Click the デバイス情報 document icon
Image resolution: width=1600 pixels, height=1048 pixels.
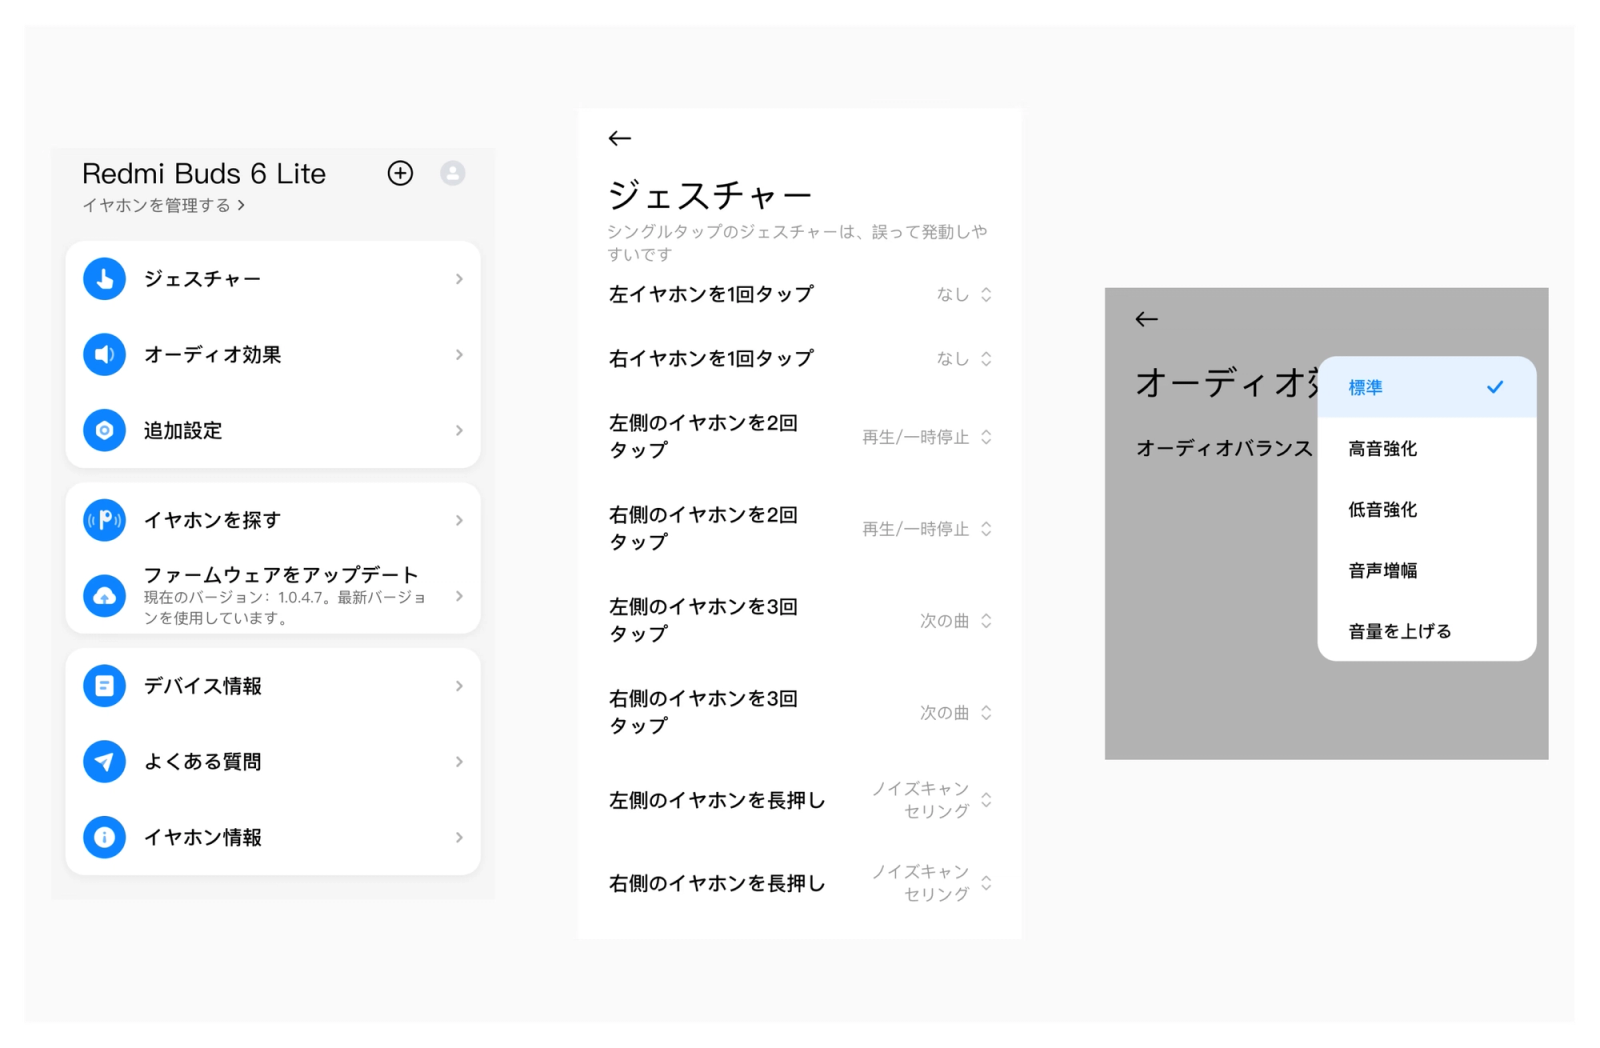(x=104, y=686)
